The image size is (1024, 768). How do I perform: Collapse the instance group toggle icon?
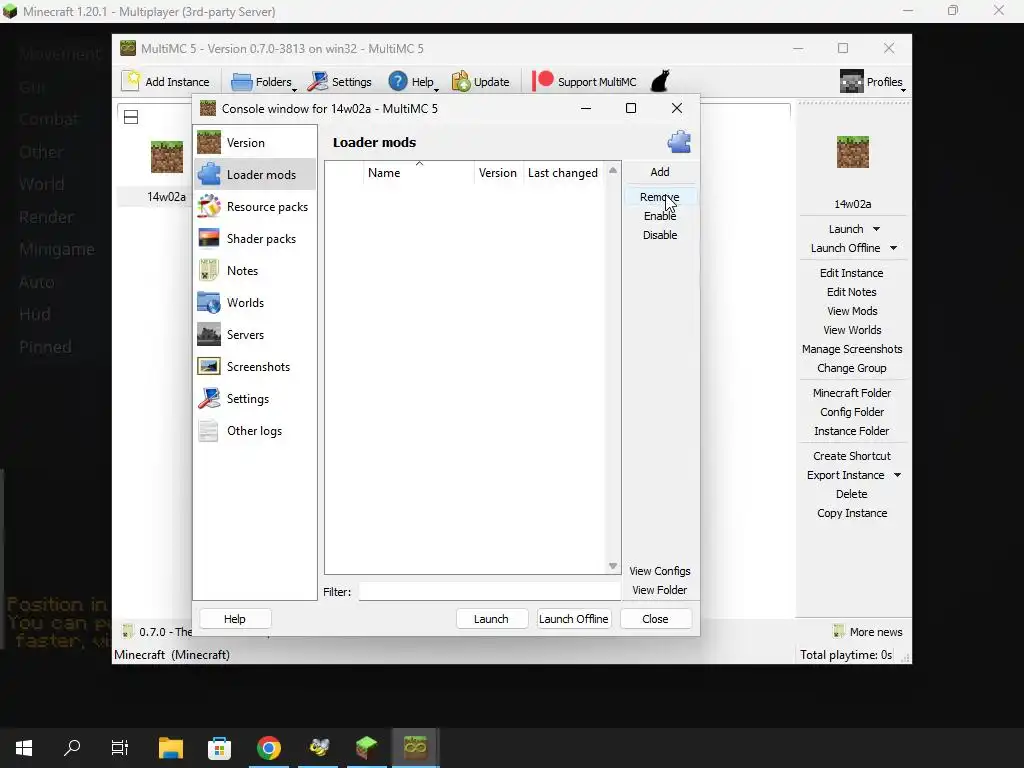tap(131, 117)
